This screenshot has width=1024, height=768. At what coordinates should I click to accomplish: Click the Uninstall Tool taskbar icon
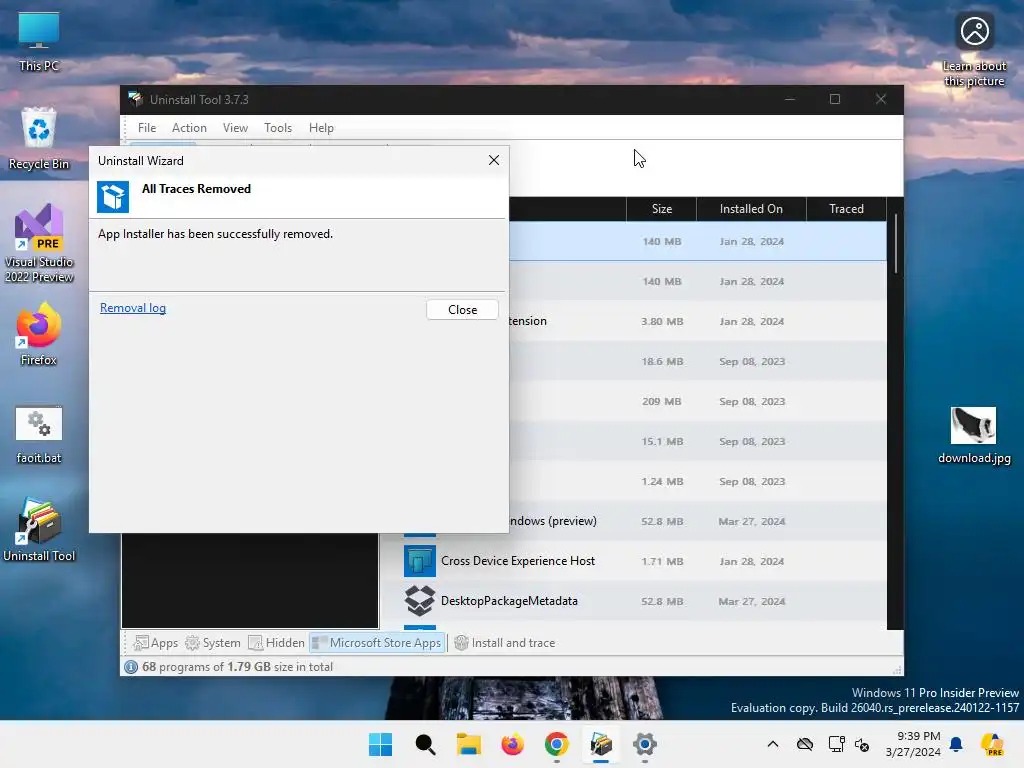click(x=601, y=744)
